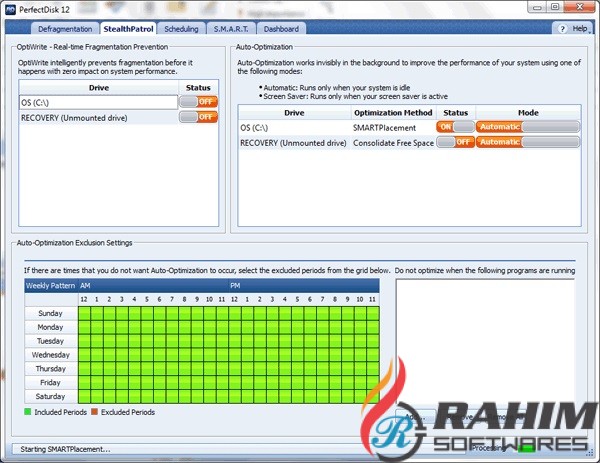Go to the S.M.A.R.T. tab
Image resolution: width=600 pixels, height=463 pixels.
231,29
